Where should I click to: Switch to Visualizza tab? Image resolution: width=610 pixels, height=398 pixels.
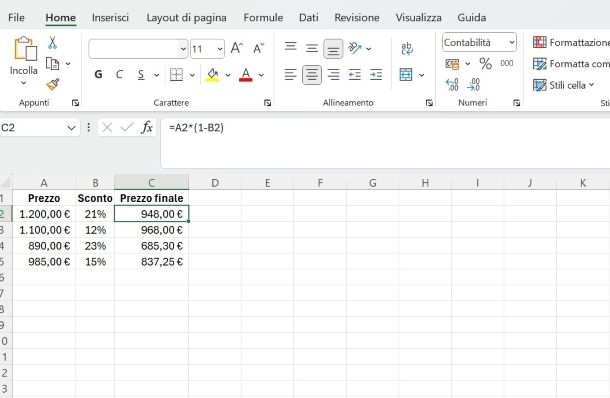tap(419, 18)
